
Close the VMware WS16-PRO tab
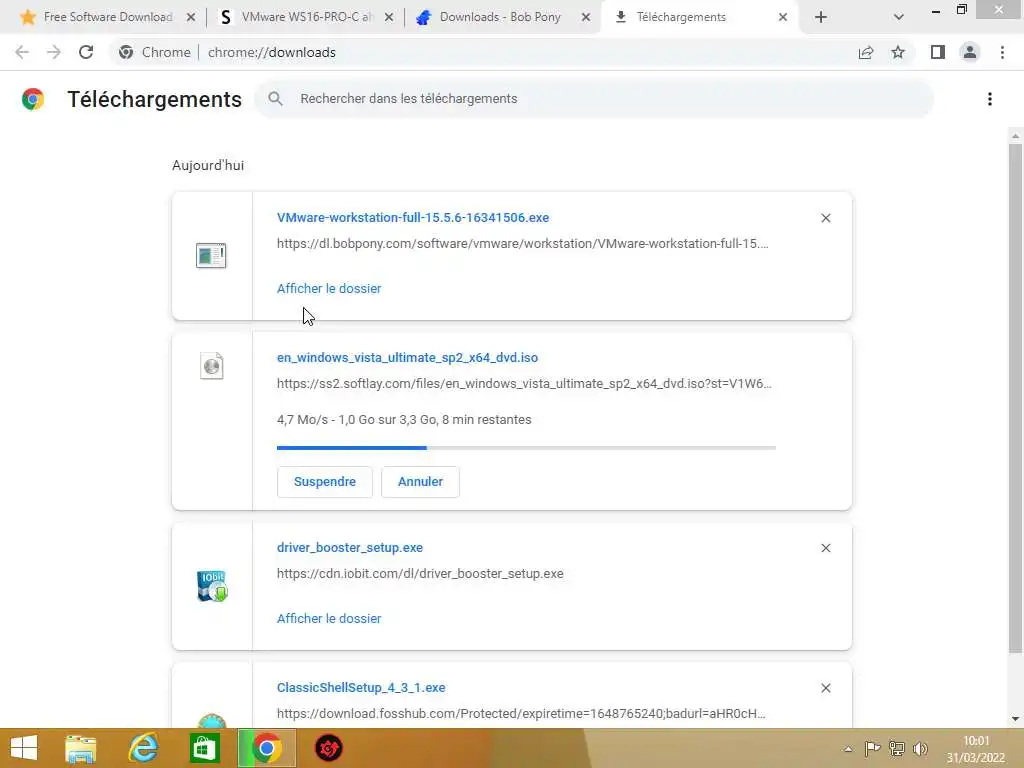pos(389,18)
